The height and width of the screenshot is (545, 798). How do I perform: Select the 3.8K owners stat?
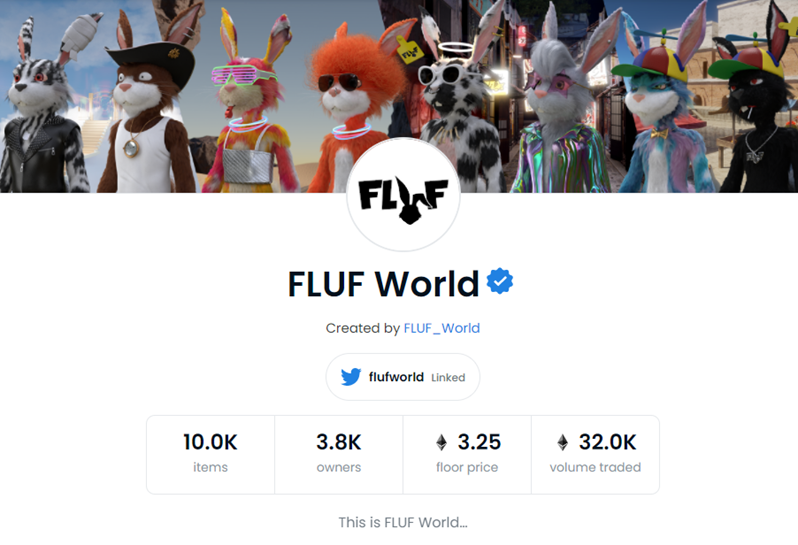click(x=339, y=454)
